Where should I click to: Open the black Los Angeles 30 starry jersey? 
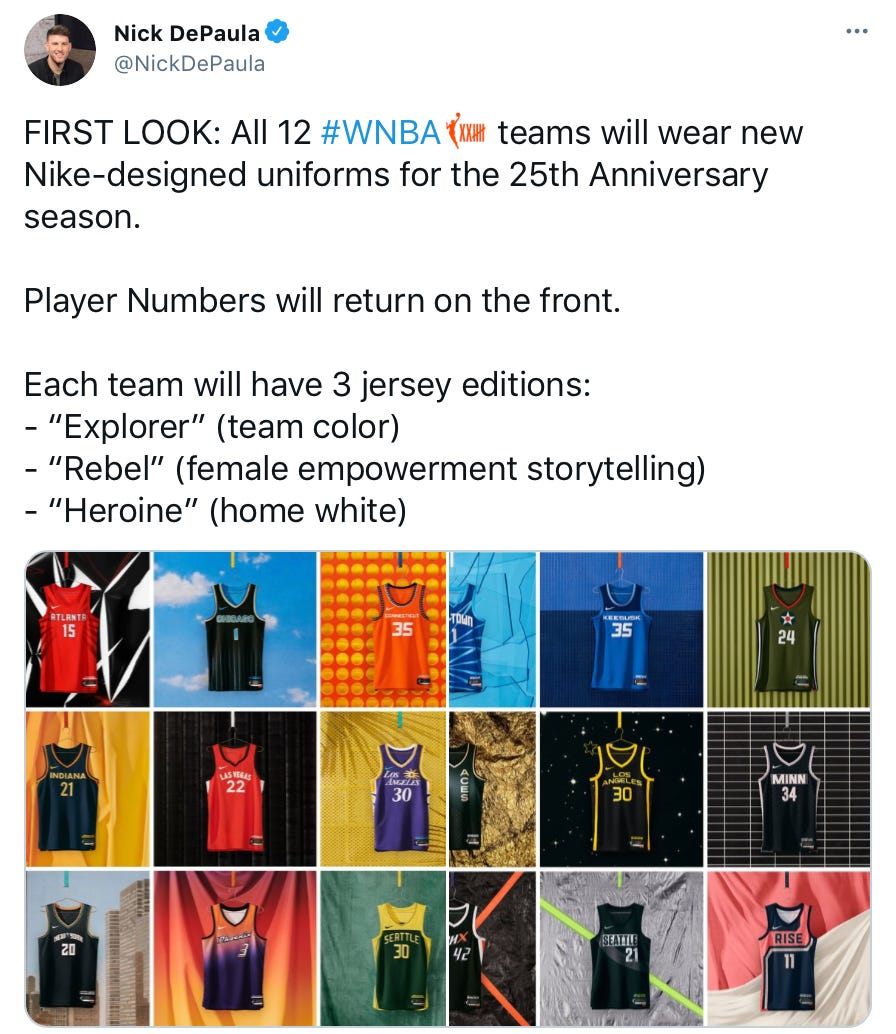coord(621,789)
